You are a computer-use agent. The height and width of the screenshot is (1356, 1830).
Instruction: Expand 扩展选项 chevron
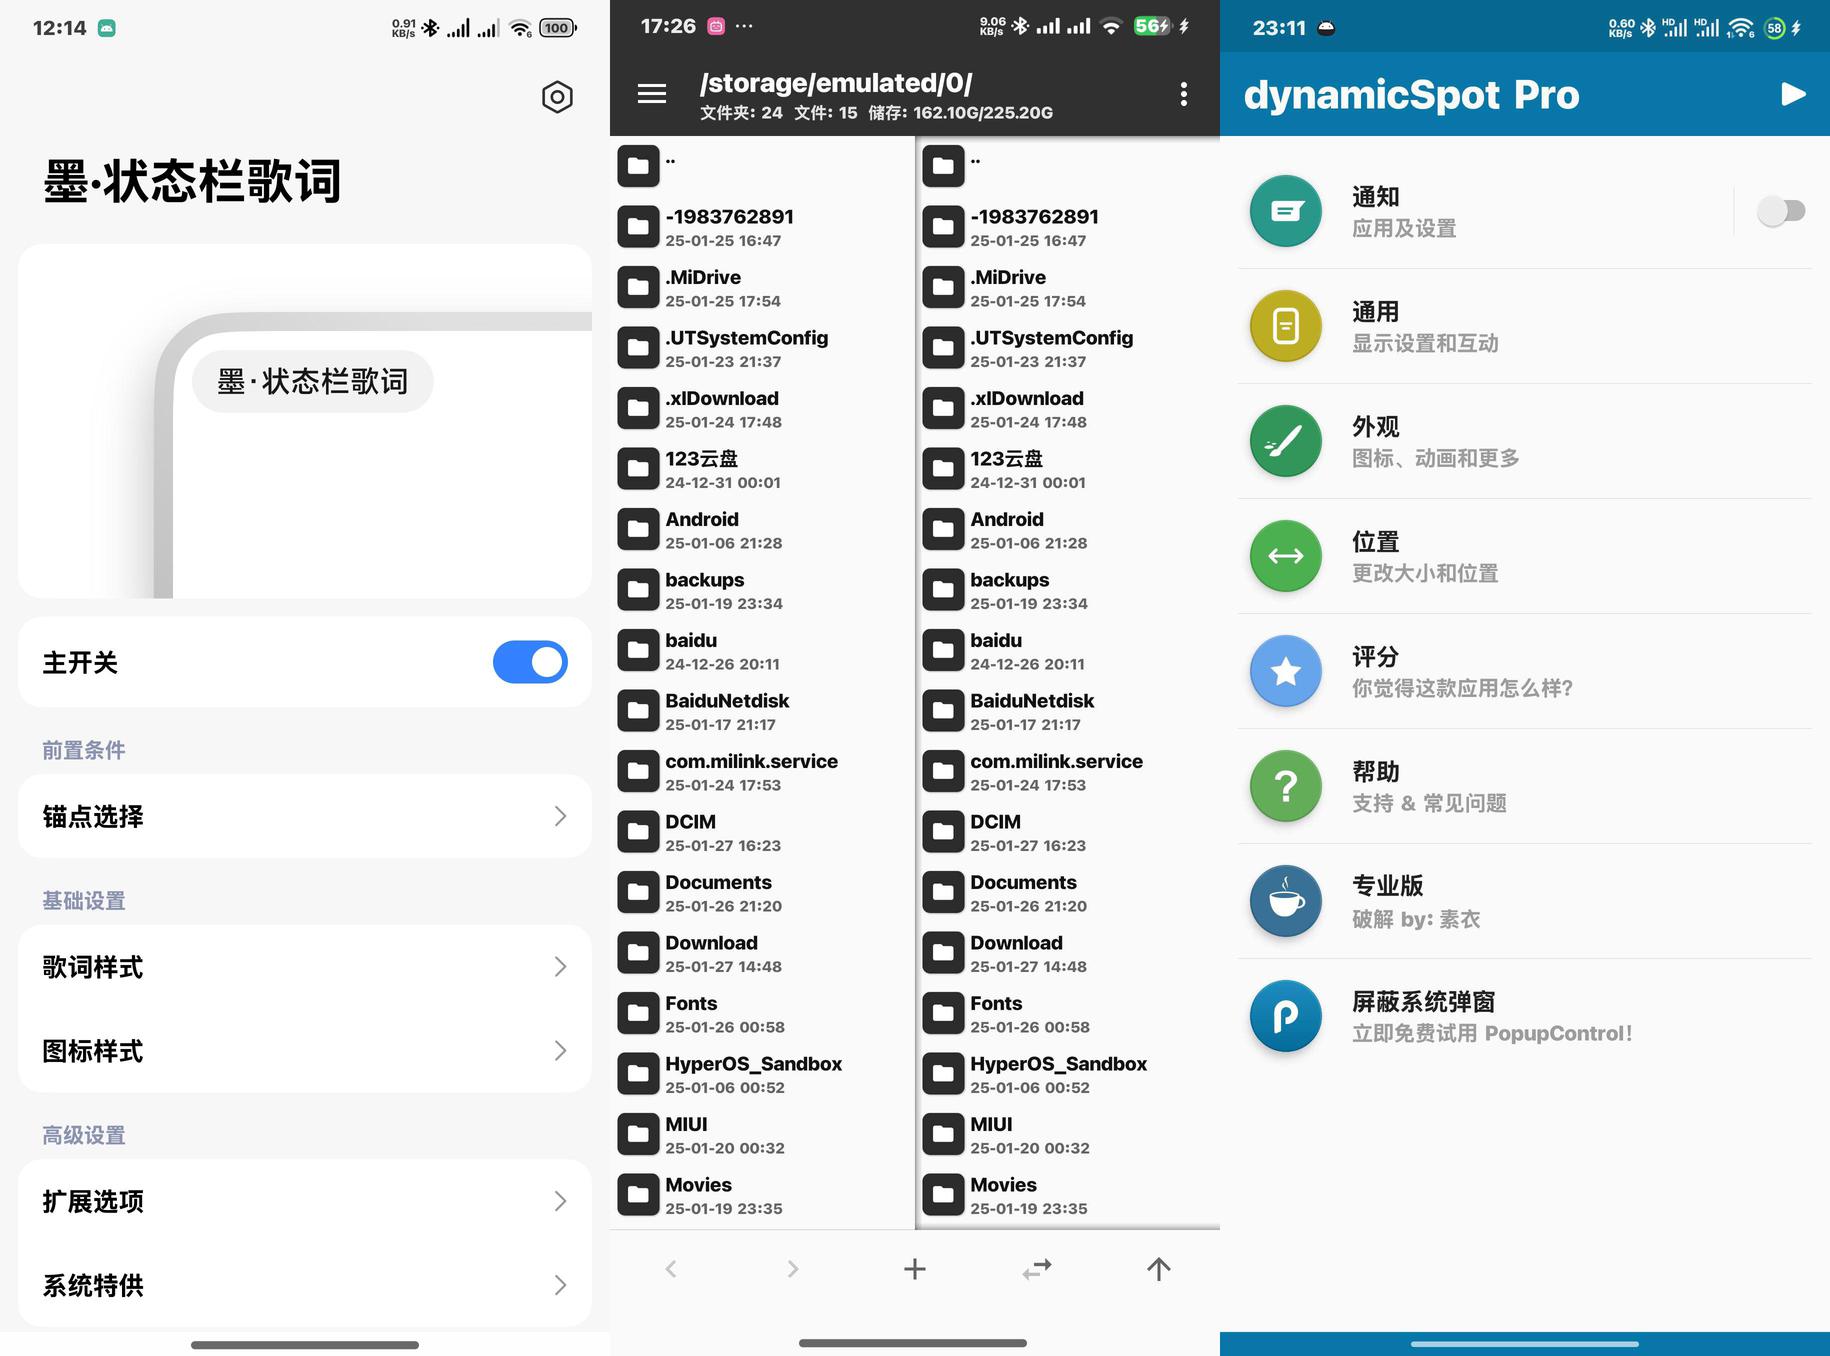(561, 1201)
